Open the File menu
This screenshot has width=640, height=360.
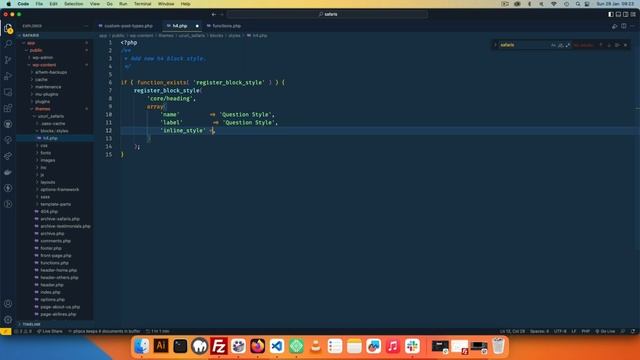39,4
